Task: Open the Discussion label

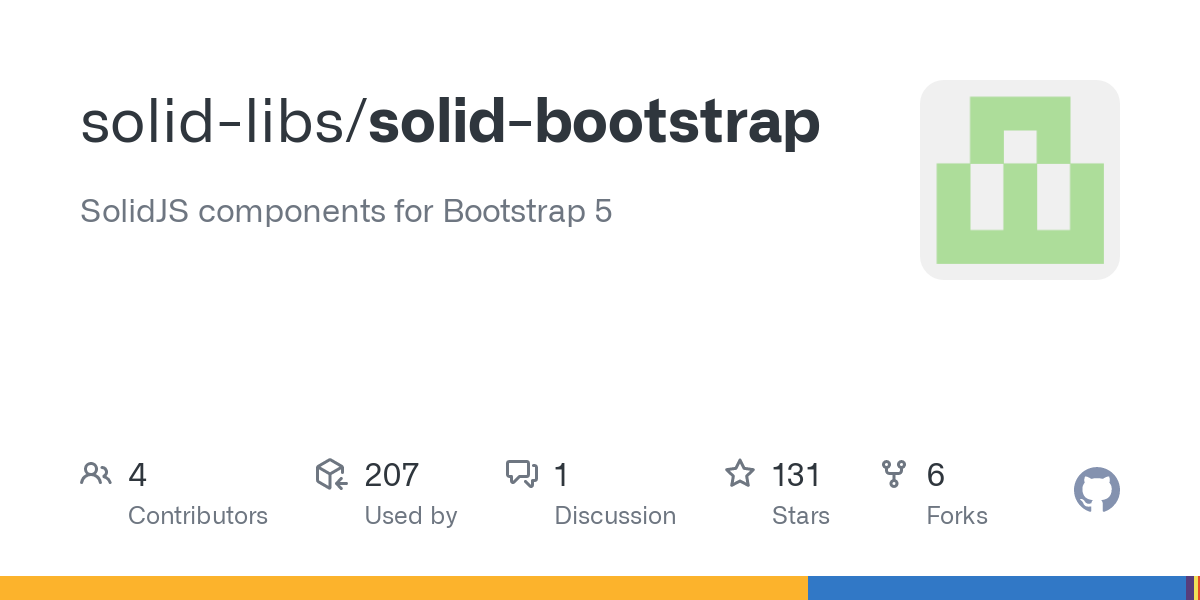Action: [x=615, y=516]
